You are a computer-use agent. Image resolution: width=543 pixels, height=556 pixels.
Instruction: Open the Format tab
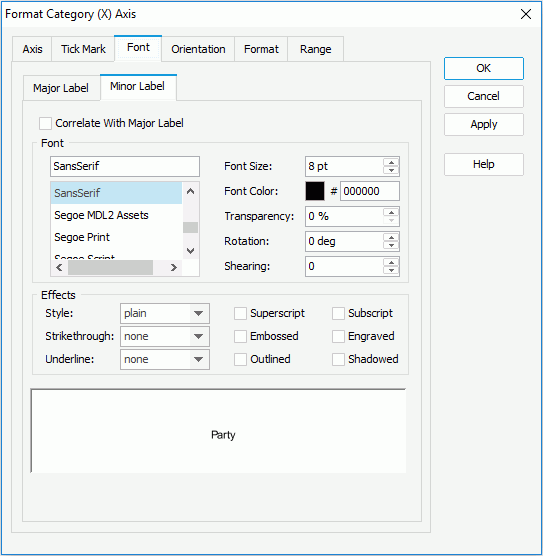click(x=261, y=49)
